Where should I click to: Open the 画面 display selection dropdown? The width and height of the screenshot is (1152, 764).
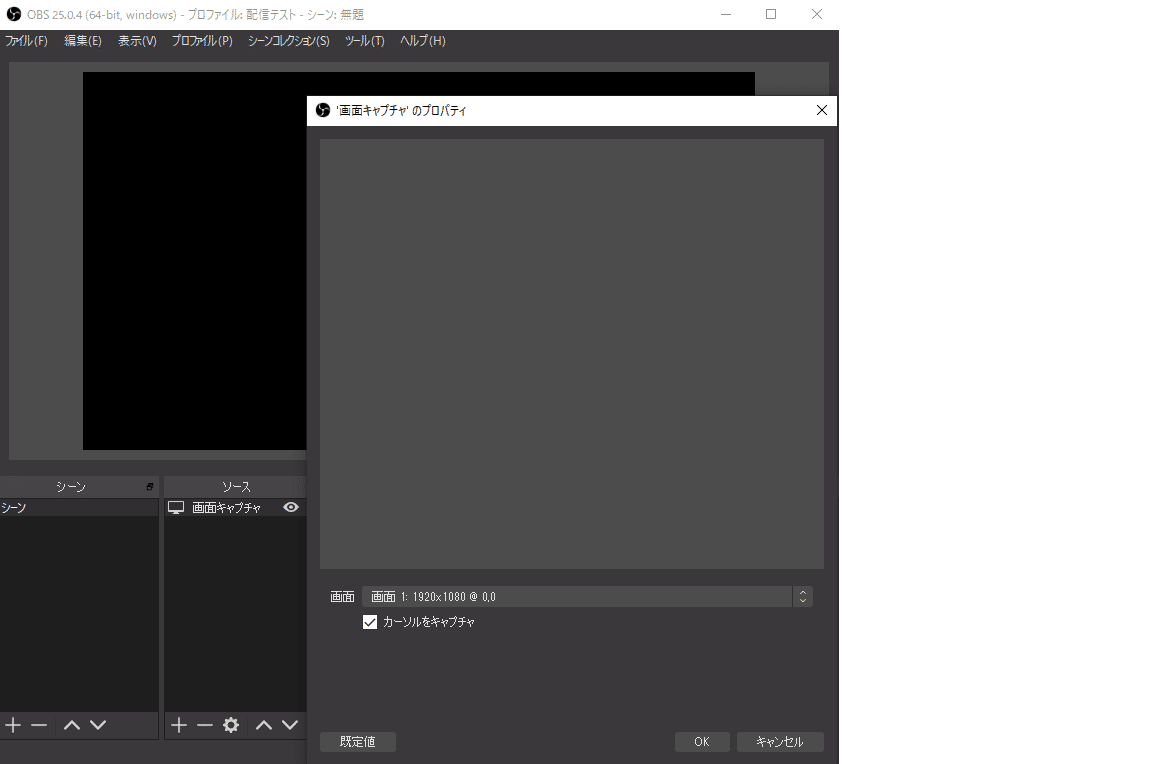(580, 596)
